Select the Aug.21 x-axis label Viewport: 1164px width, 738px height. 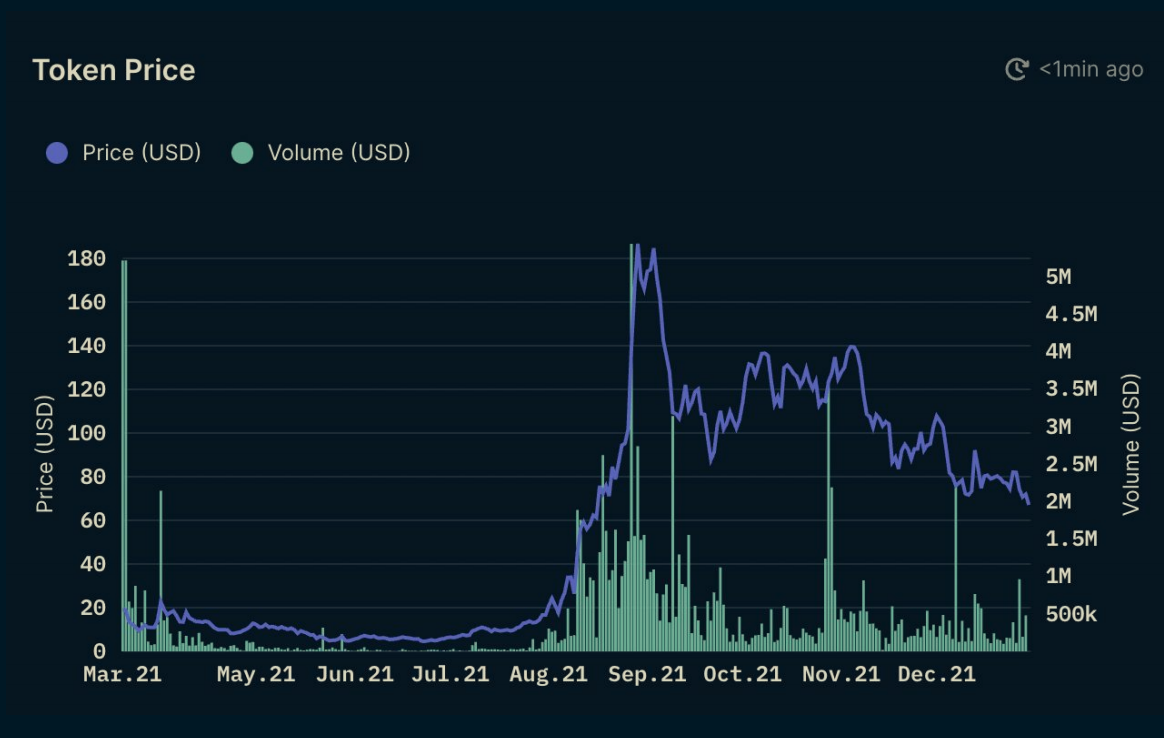click(x=549, y=674)
